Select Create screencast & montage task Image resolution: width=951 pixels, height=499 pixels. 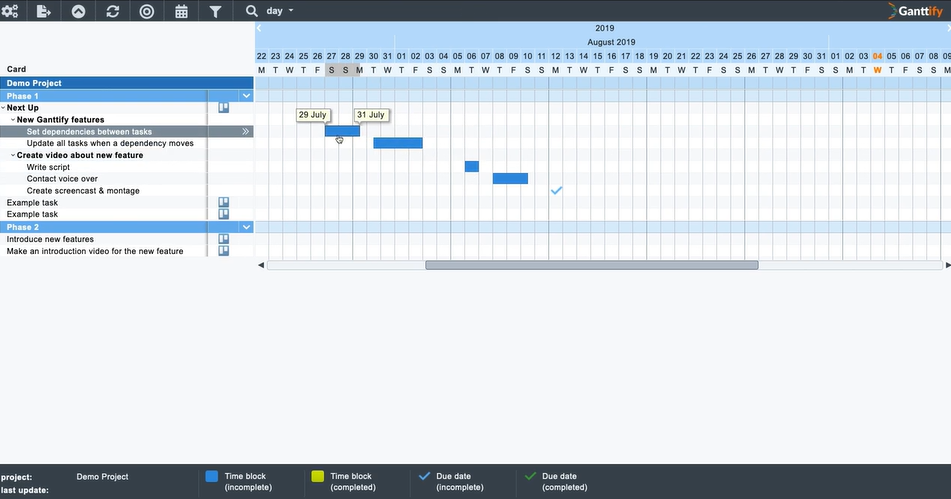point(83,190)
